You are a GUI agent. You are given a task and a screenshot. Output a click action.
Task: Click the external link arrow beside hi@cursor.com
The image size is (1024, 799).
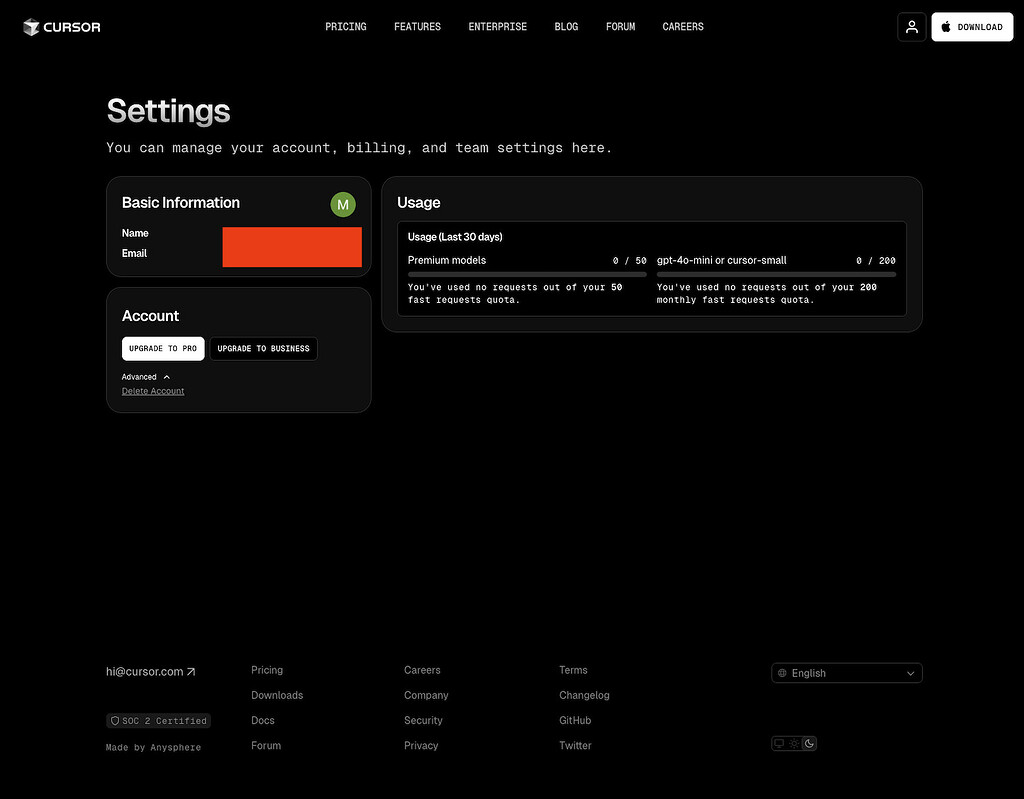point(190,671)
